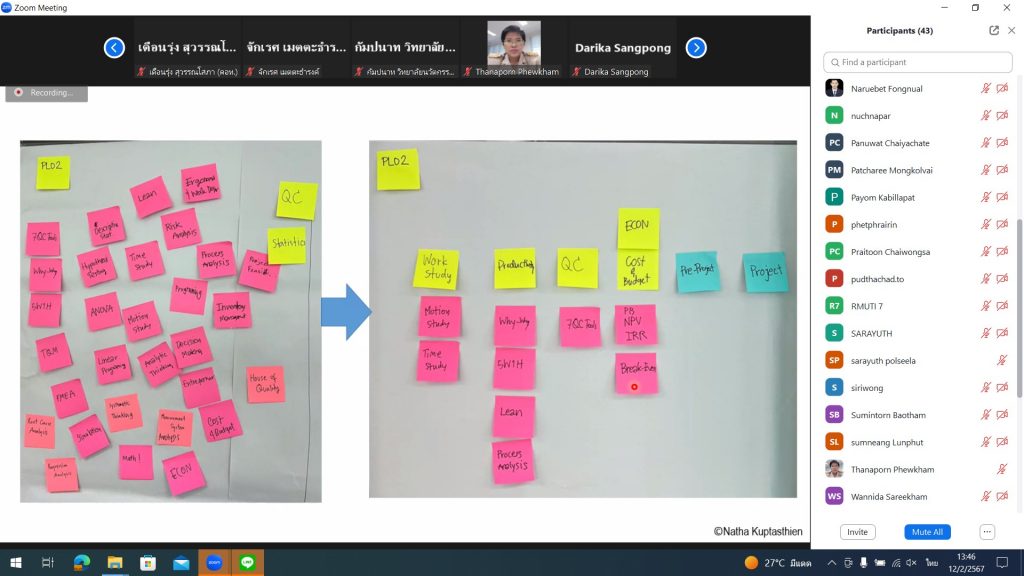The height and width of the screenshot is (576, 1024).
Task: Click the Find a participant search box
Action: pyautogui.click(x=917, y=62)
